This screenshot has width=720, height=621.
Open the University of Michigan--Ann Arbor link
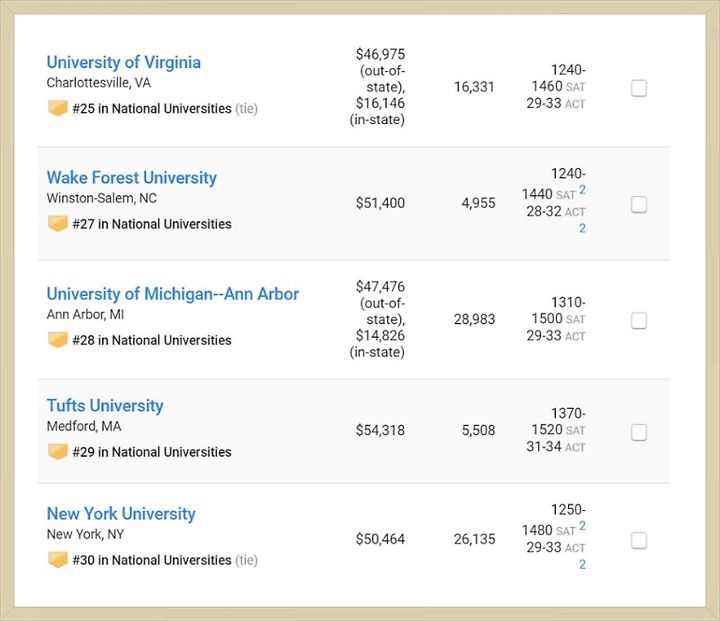point(173,294)
